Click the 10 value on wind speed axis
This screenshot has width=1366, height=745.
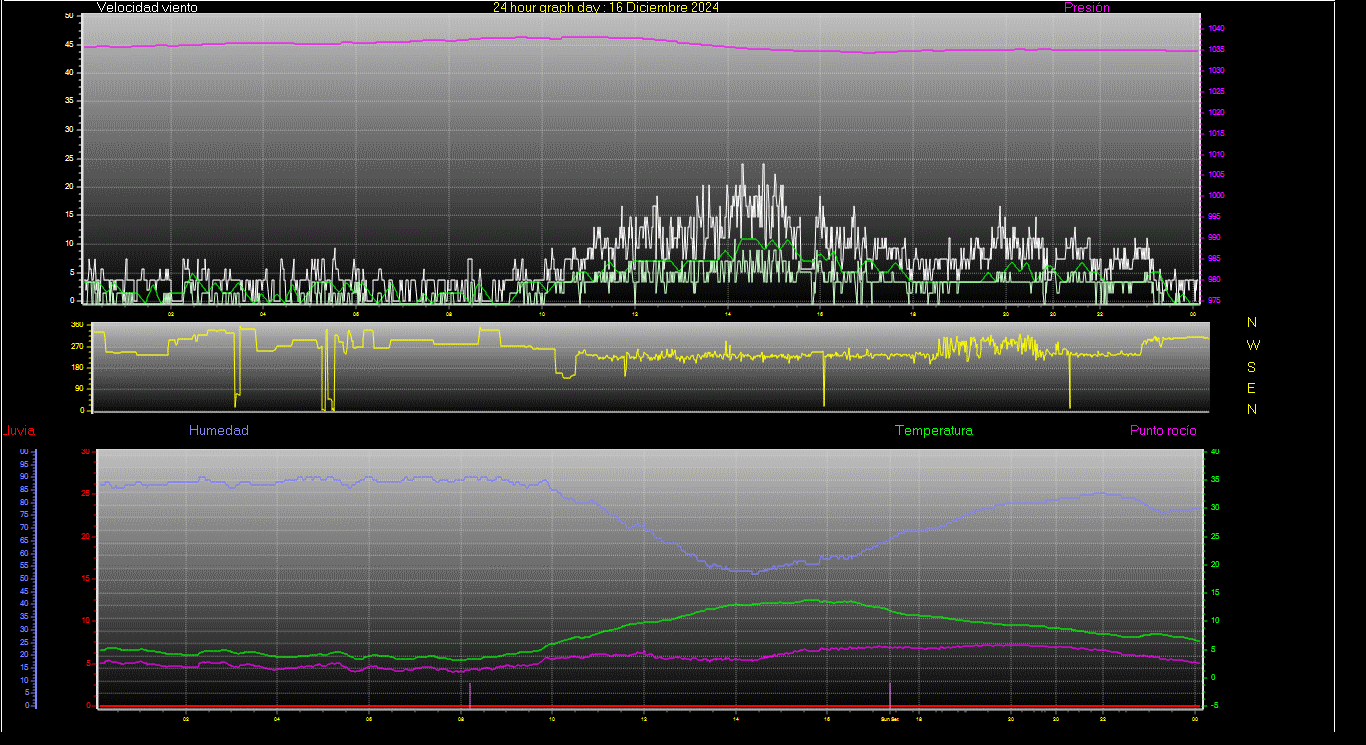tap(69, 243)
